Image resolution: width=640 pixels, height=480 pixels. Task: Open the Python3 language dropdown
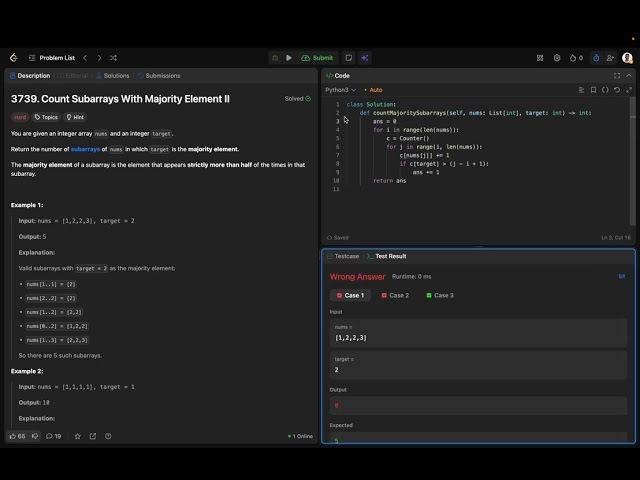tap(340, 90)
